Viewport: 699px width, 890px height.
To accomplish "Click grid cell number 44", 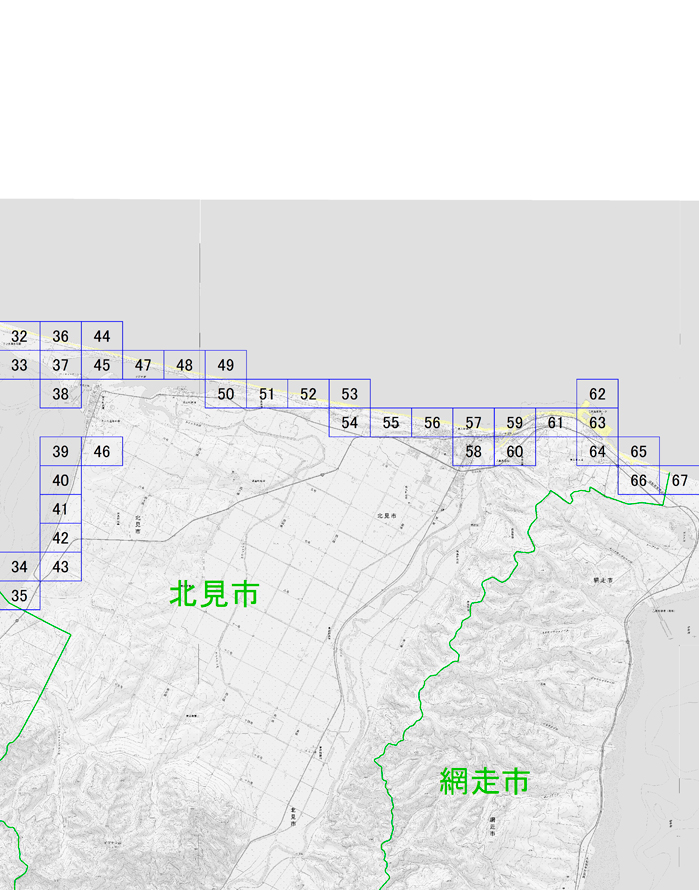I will point(102,336).
